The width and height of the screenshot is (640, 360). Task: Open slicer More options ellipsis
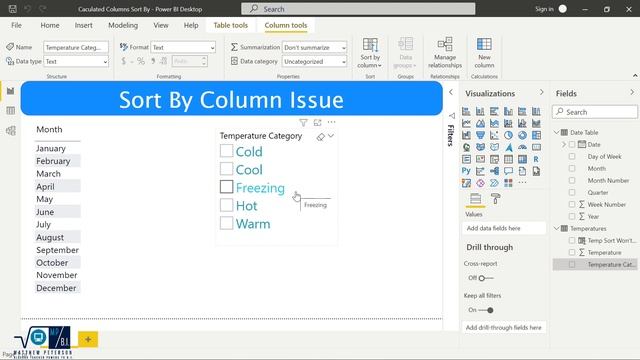pos(331,122)
